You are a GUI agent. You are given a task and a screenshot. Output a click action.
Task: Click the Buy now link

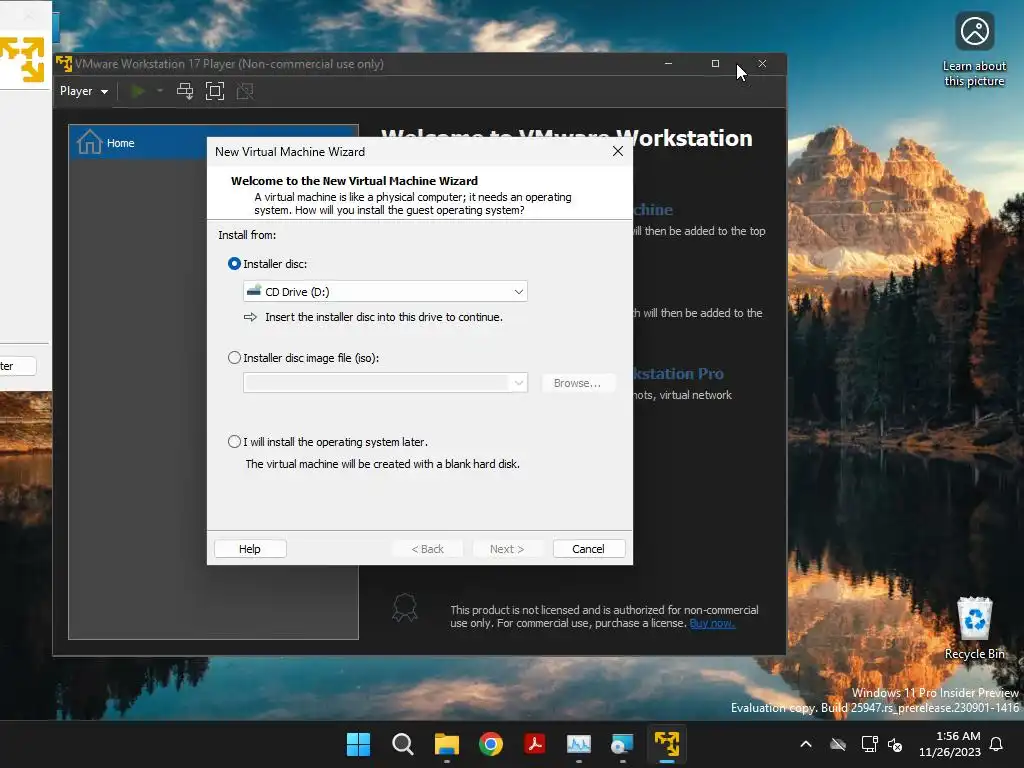point(712,623)
